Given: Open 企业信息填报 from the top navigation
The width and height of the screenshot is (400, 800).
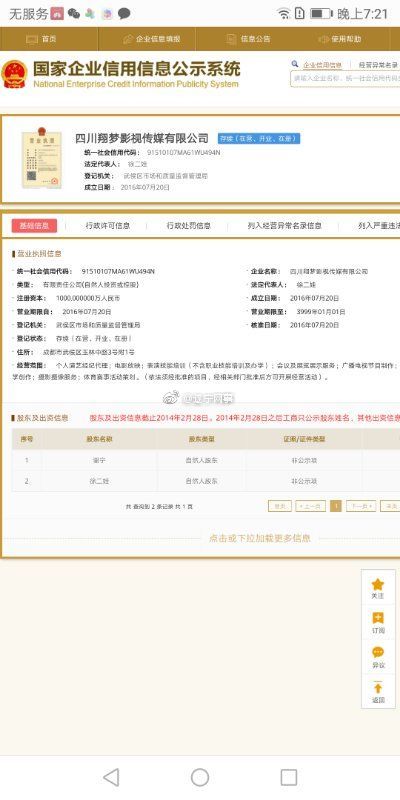Looking at the screenshot, I should [x=152, y=39].
